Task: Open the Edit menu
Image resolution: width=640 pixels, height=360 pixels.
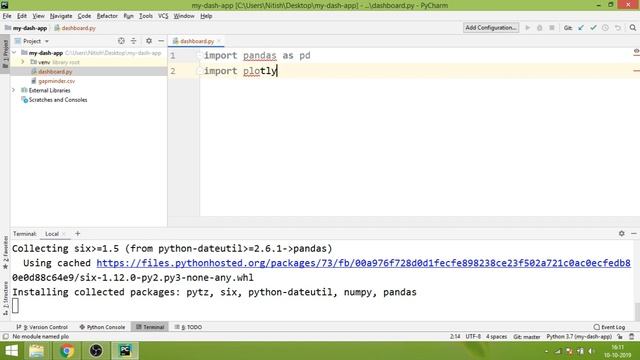Action: [22, 16]
